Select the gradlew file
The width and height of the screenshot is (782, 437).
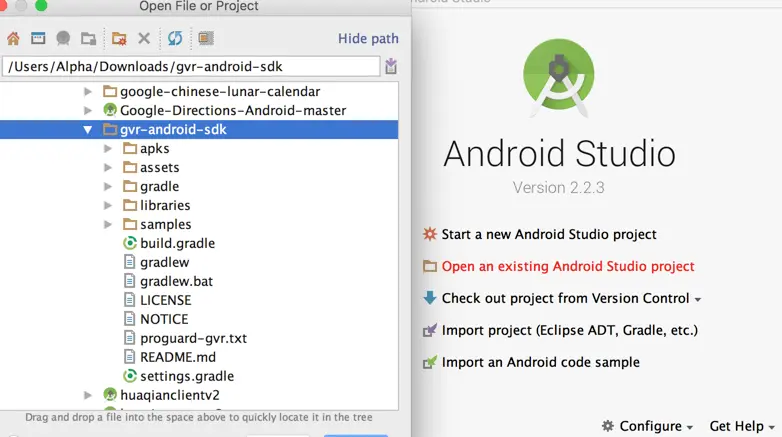click(165, 262)
